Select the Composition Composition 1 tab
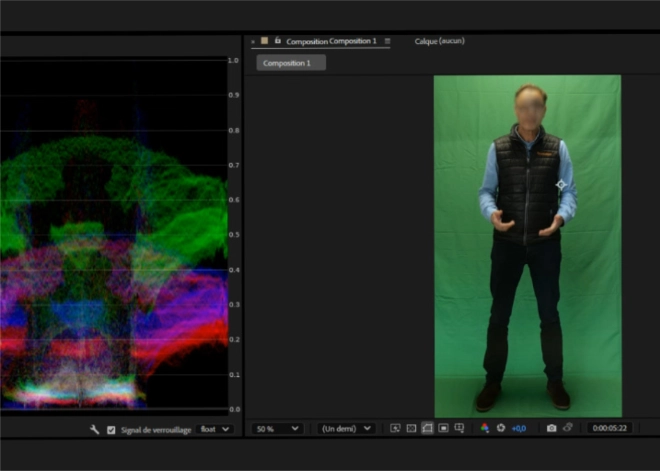Viewport: 660px width, 471px height. [331, 41]
